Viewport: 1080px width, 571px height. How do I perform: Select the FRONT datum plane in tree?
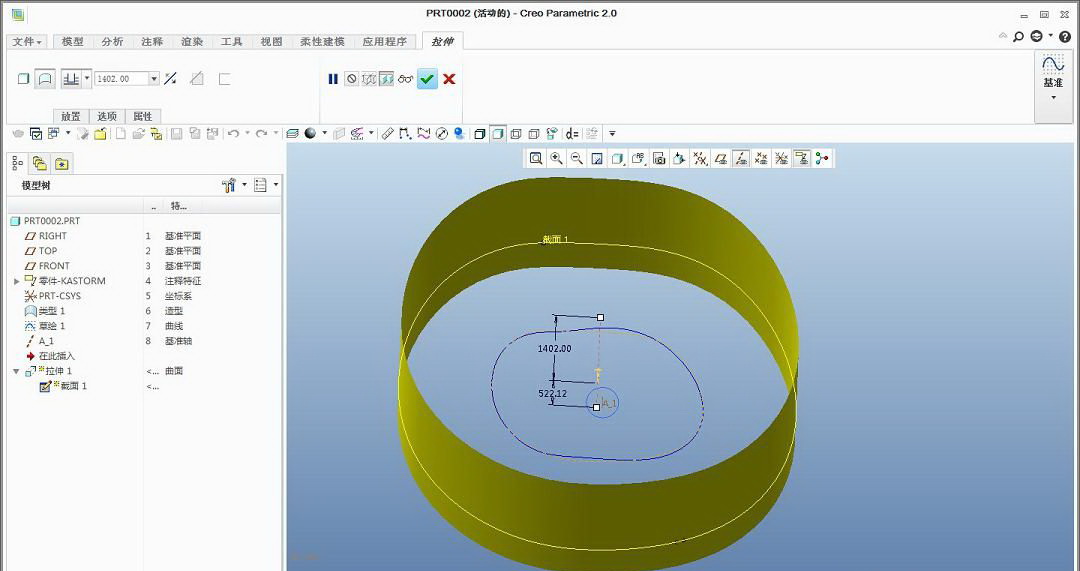(54, 266)
